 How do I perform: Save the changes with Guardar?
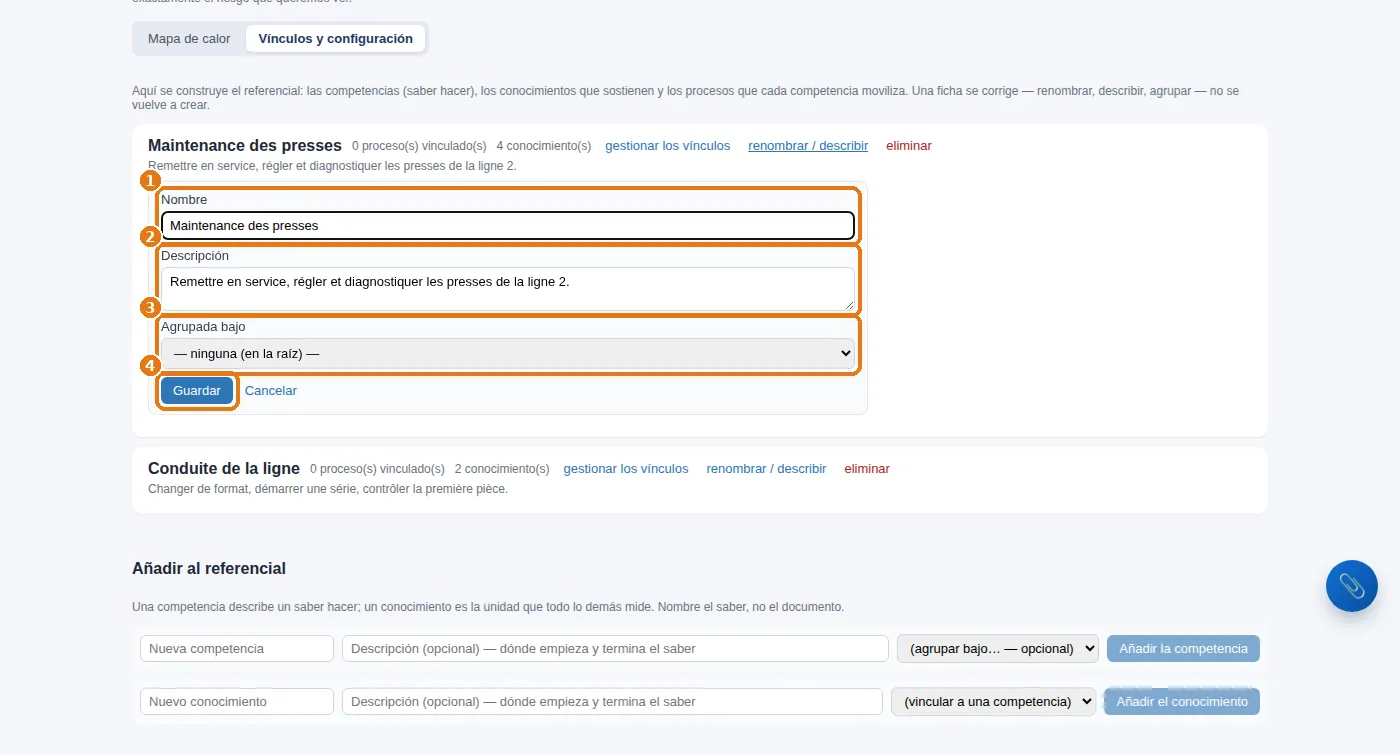197,391
